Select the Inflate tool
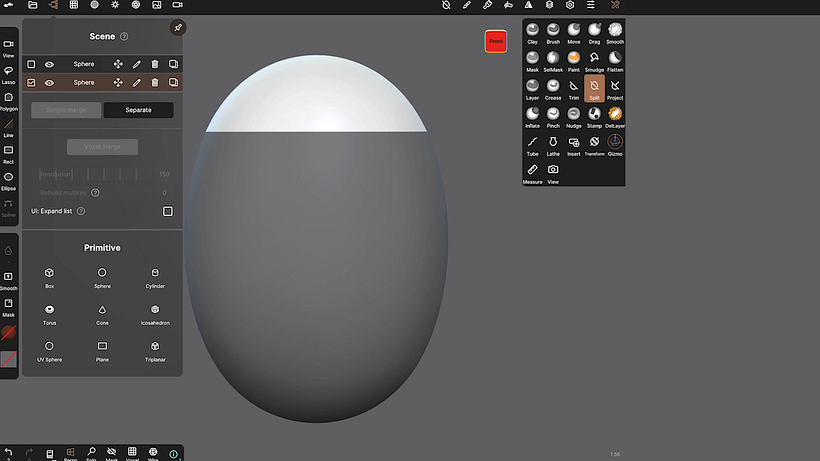This screenshot has height=461, width=820. 532,118
